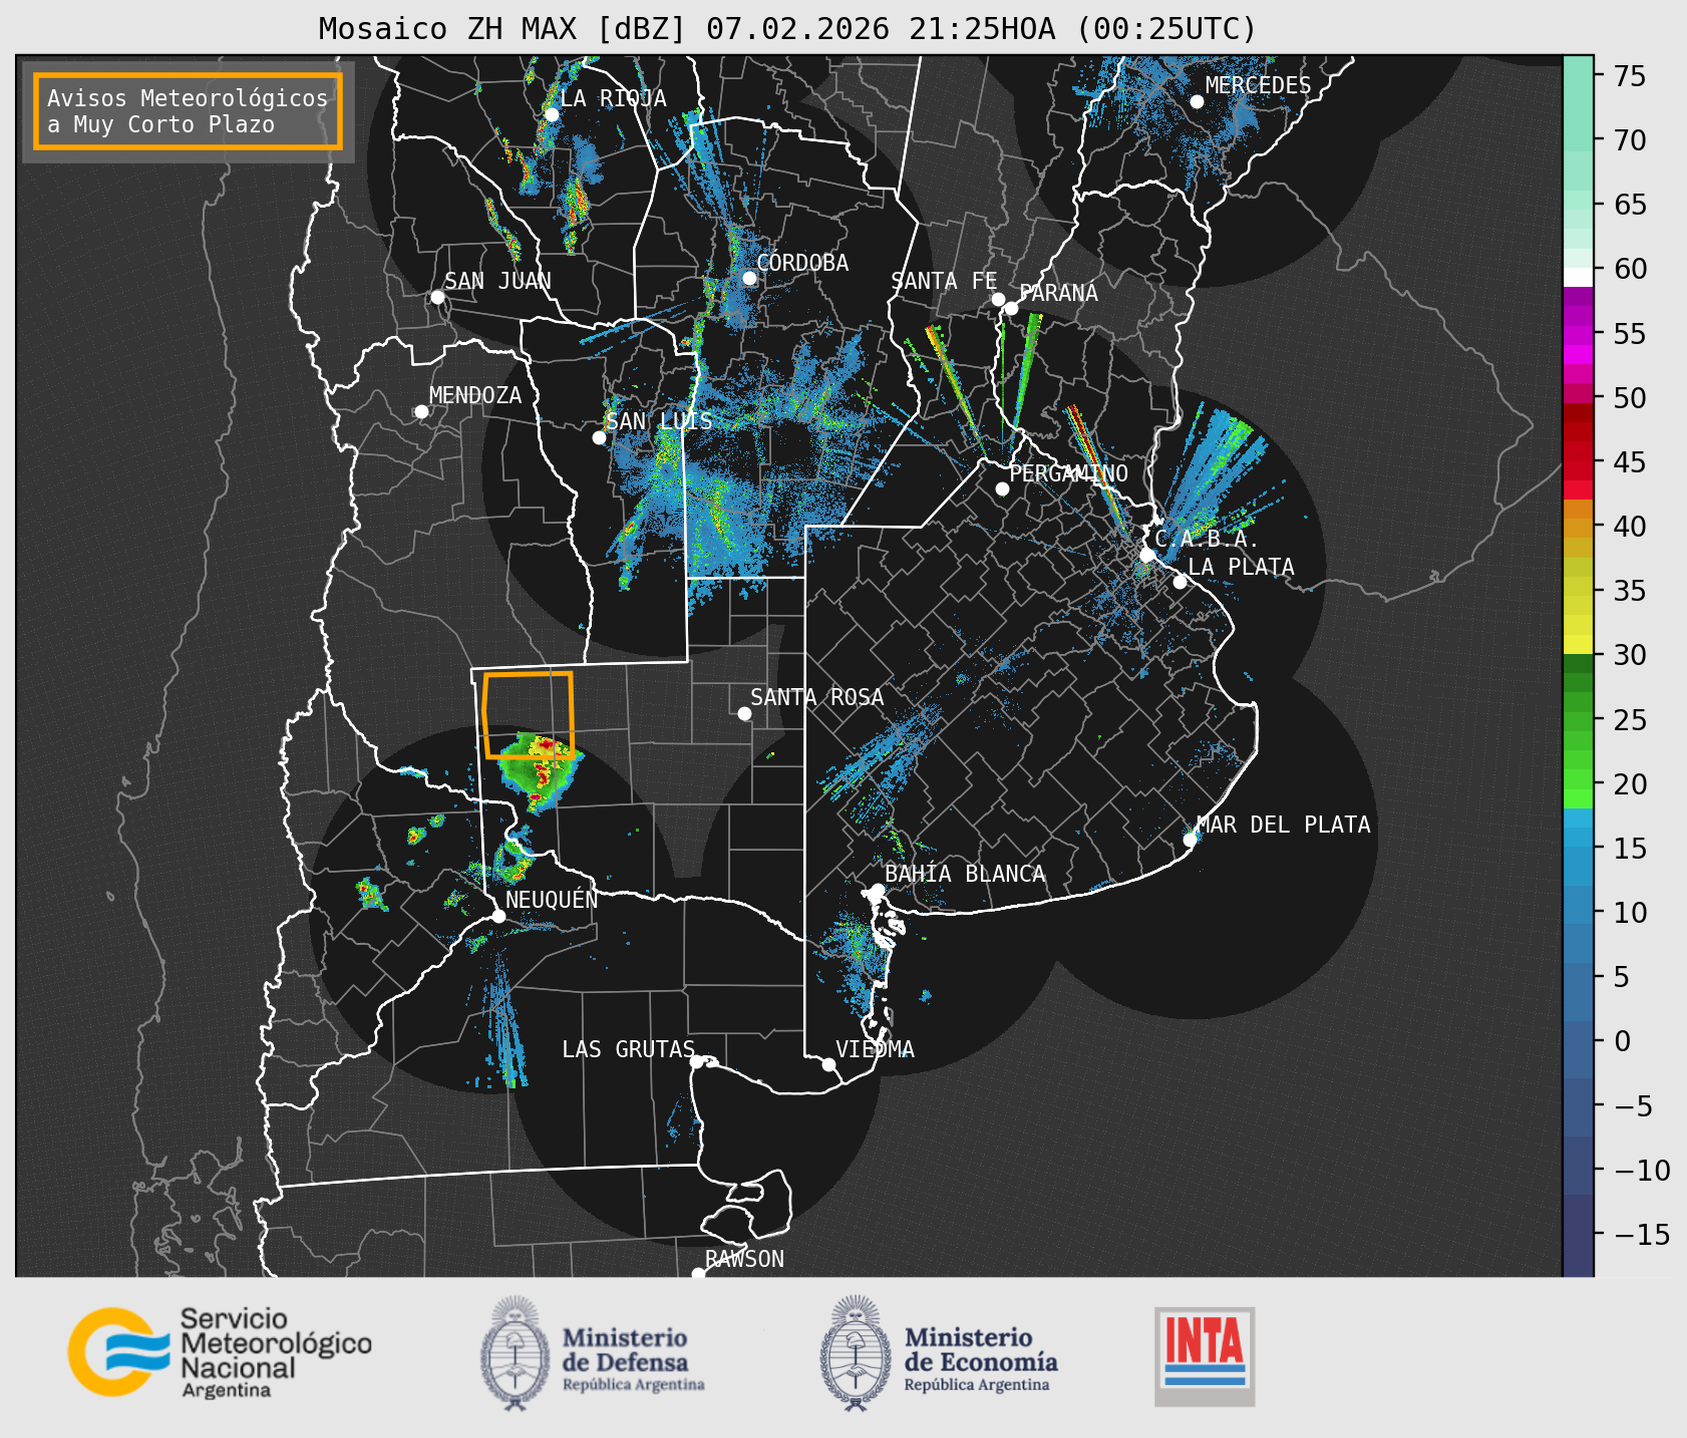Click the Avisos Meteorológicos a Muy Corto Plazo legend
Viewport: 1687px width, 1438px height.
pos(188,111)
